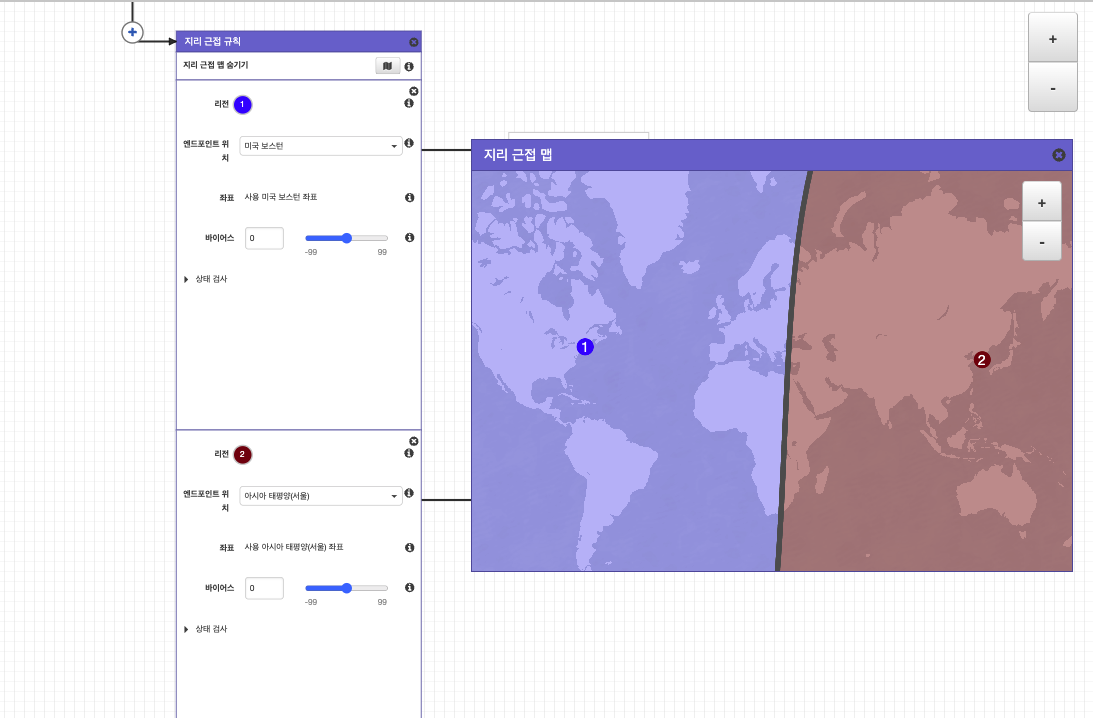Remove region 1 with its X icon
Image resolution: width=1093 pixels, height=718 pixels.
click(414, 91)
